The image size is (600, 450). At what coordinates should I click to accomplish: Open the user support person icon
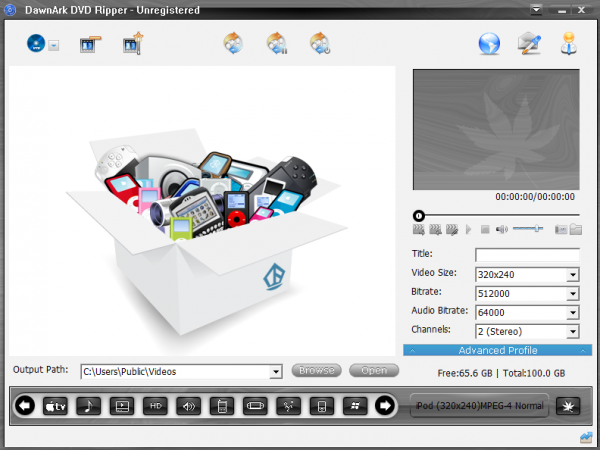pyautogui.click(x=569, y=43)
